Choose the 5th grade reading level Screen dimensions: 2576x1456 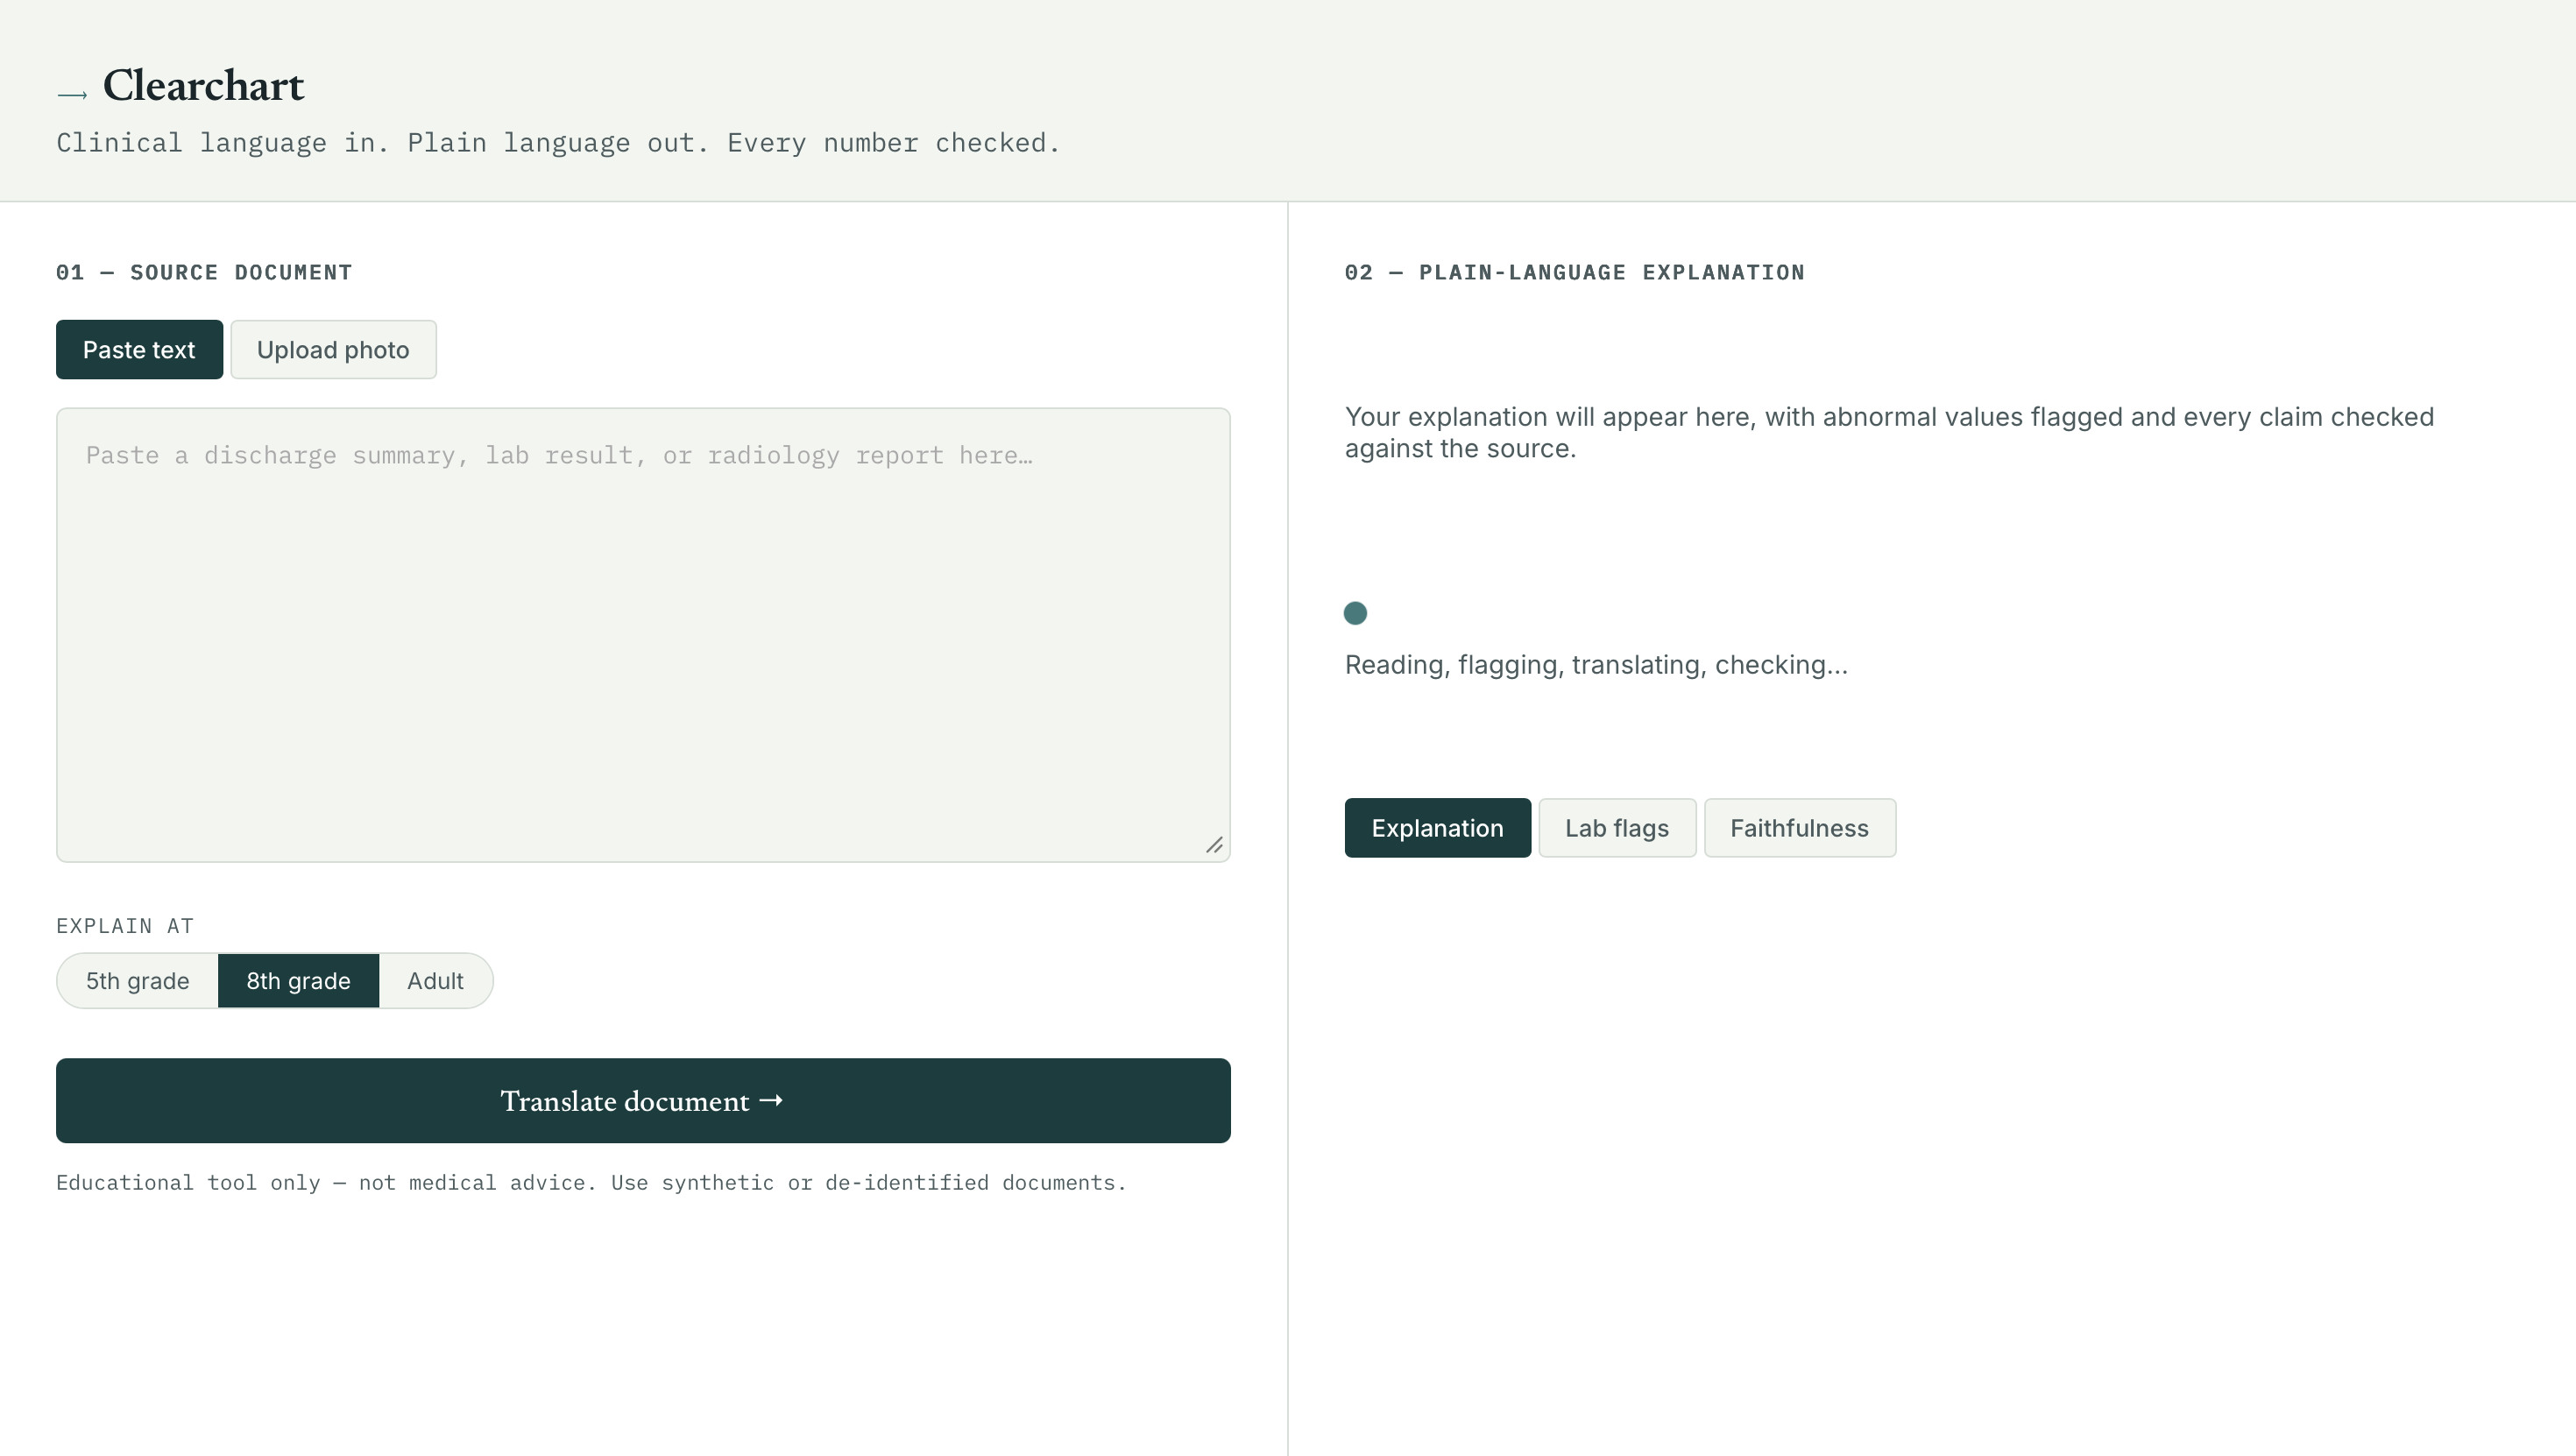pyautogui.click(x=138, y=981)
